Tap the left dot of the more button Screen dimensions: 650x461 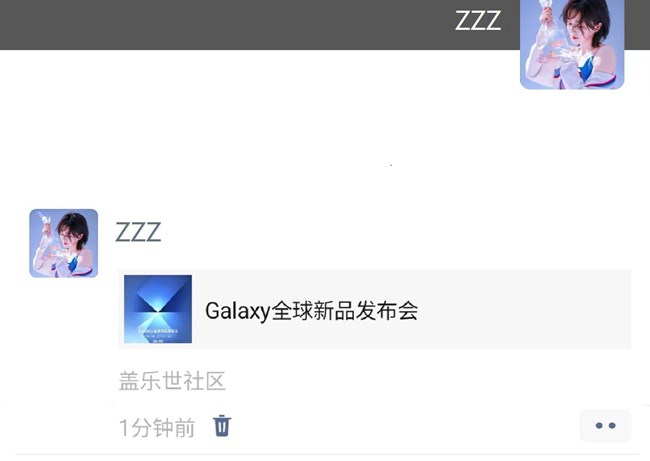click(x=599, y=425)
